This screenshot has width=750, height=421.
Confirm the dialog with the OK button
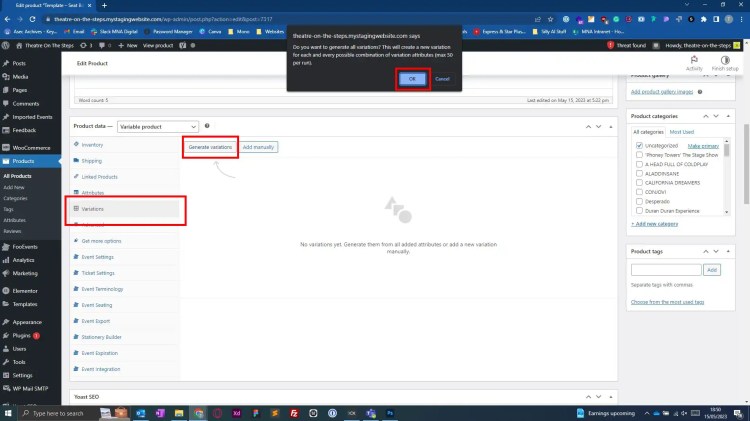(x=412, y=79)
